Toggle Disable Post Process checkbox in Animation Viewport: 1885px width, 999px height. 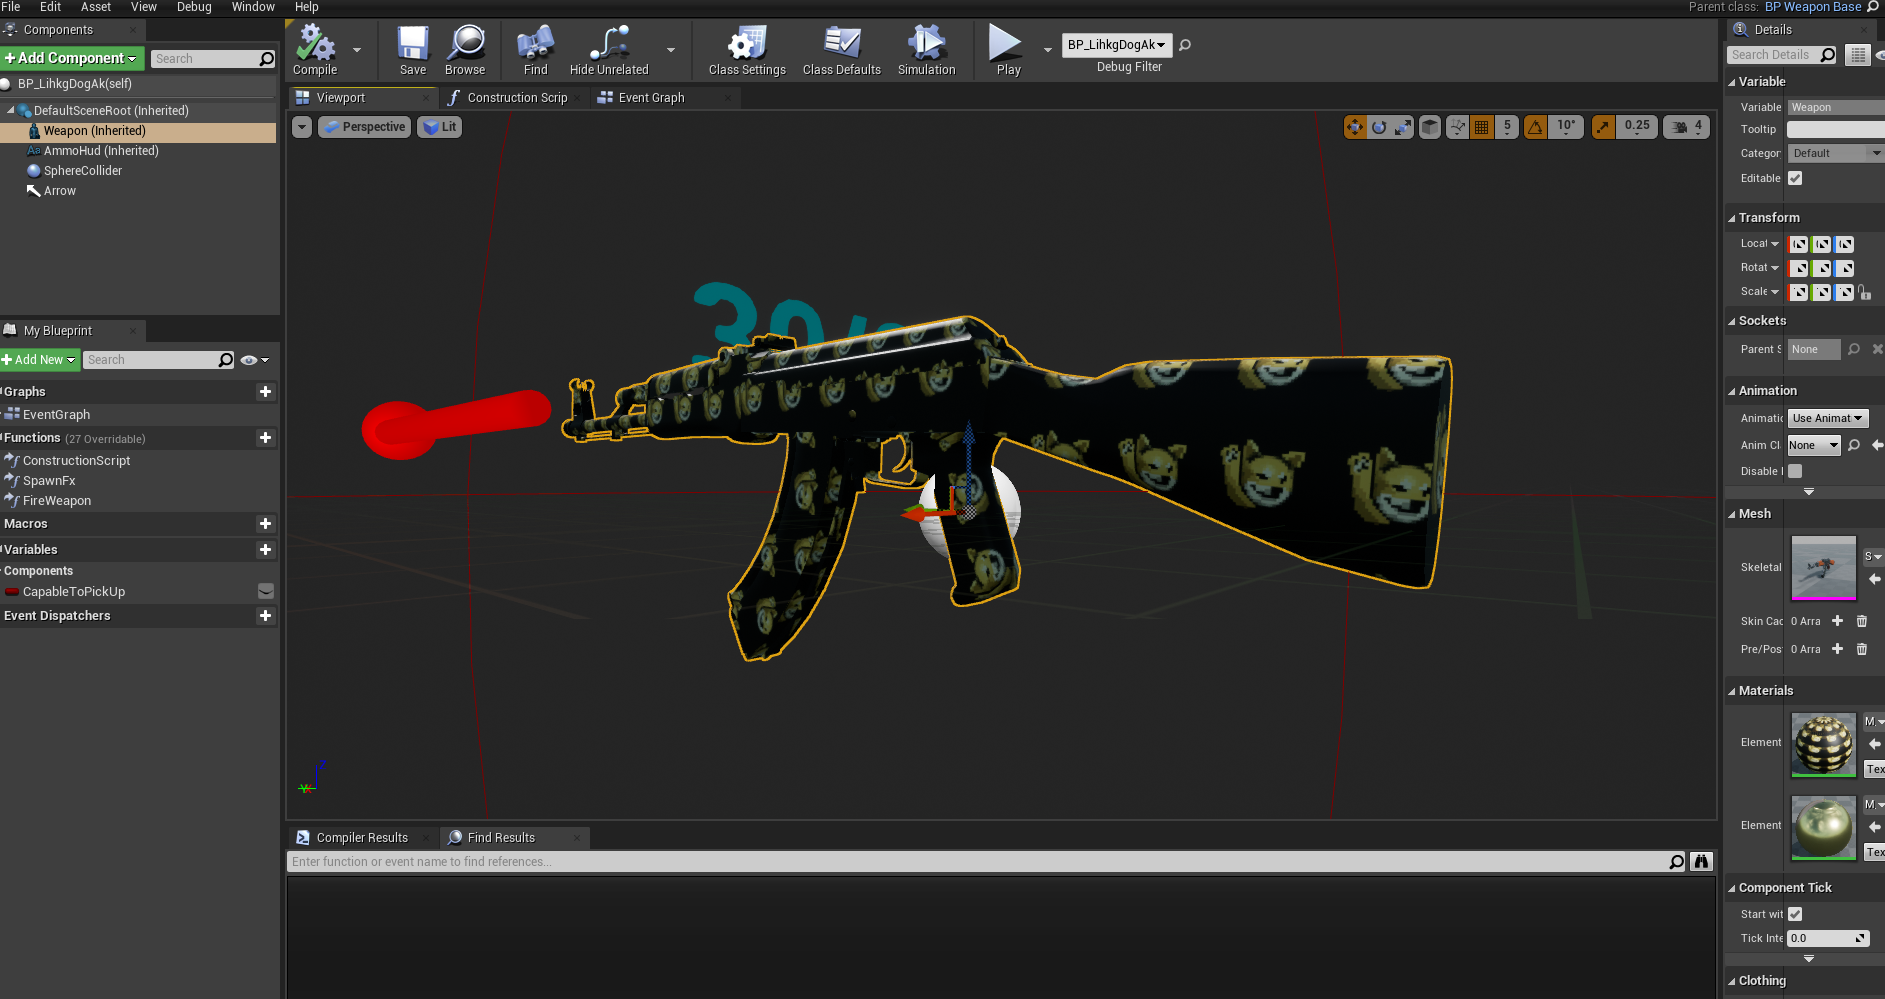tap(1795, 471)
